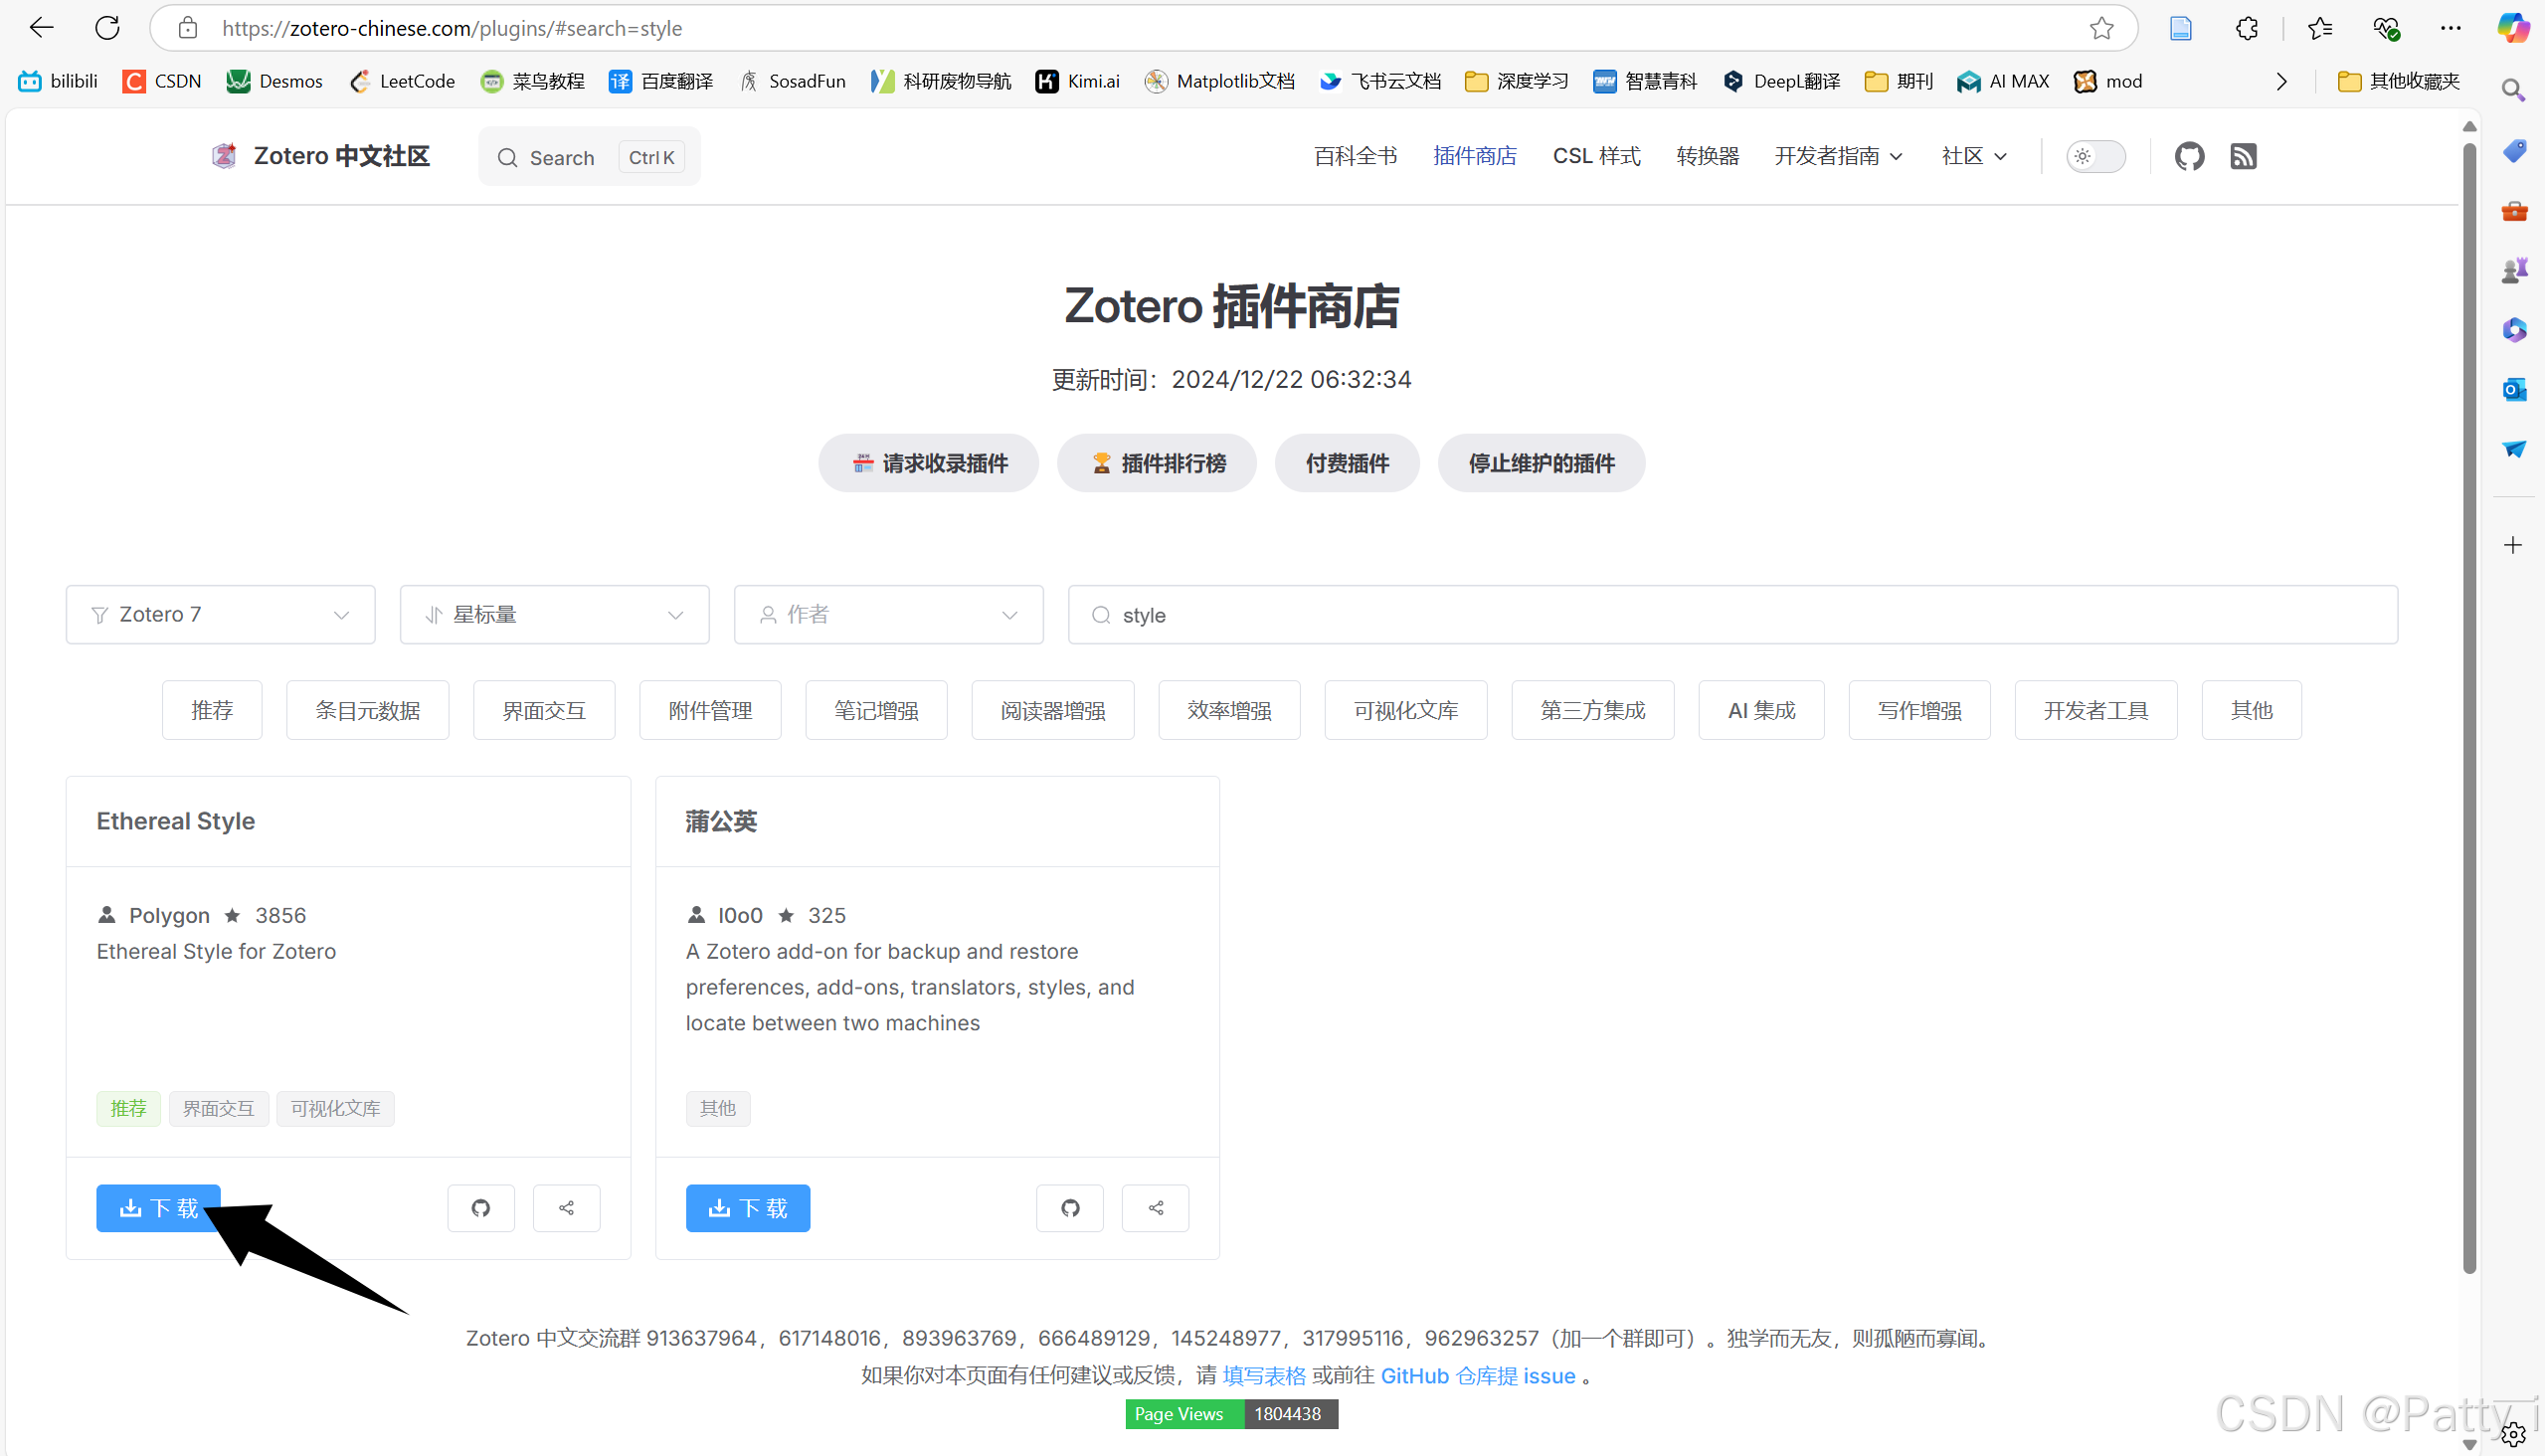Open the 开发者指南 navigation menu

[x=1837, y=157]
